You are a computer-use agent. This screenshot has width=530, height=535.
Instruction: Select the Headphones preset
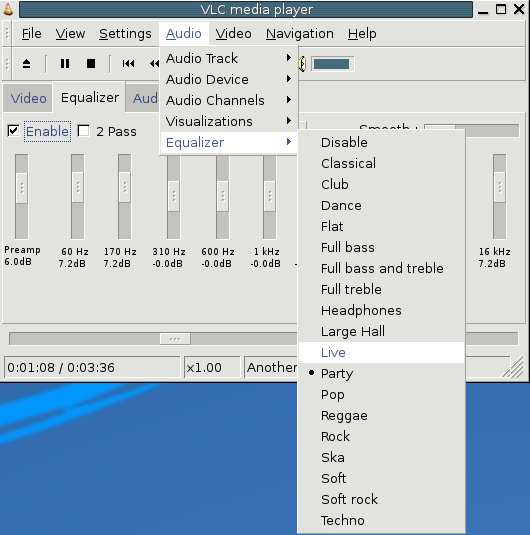(381, 310)
